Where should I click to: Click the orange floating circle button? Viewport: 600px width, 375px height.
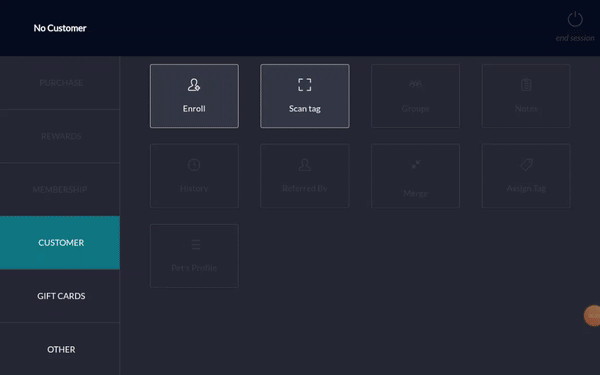click(592, 316)
